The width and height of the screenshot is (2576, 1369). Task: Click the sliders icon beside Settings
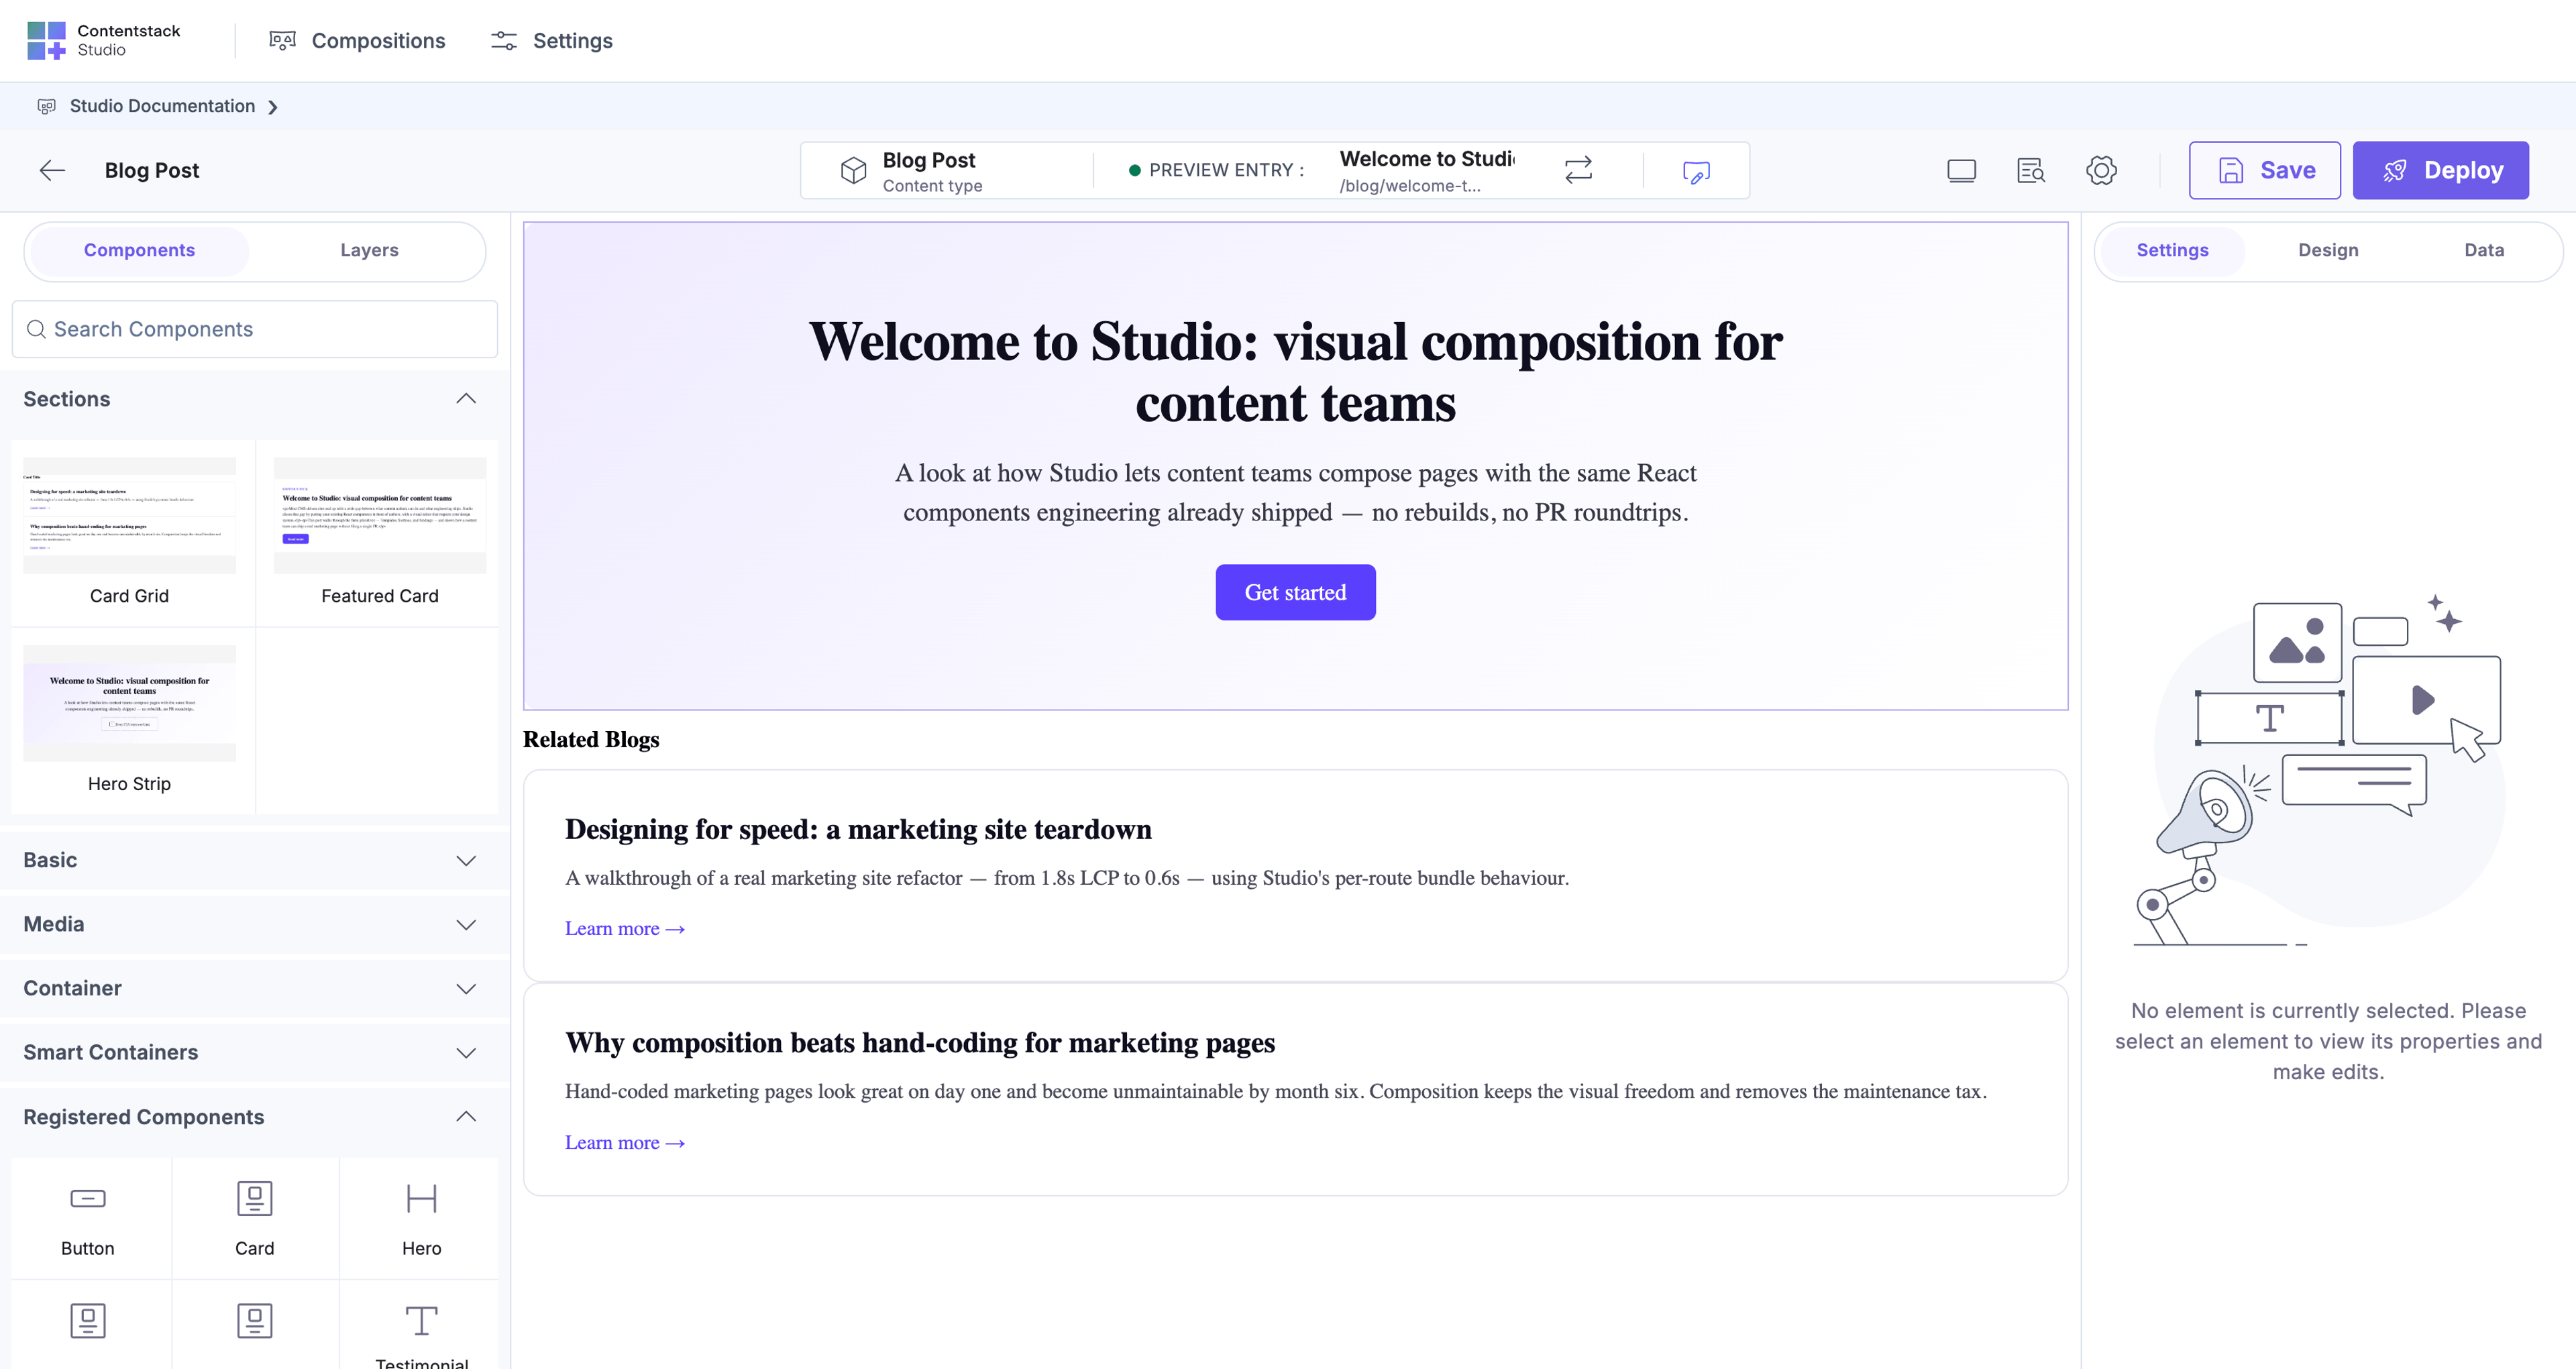tap(504, 41)
